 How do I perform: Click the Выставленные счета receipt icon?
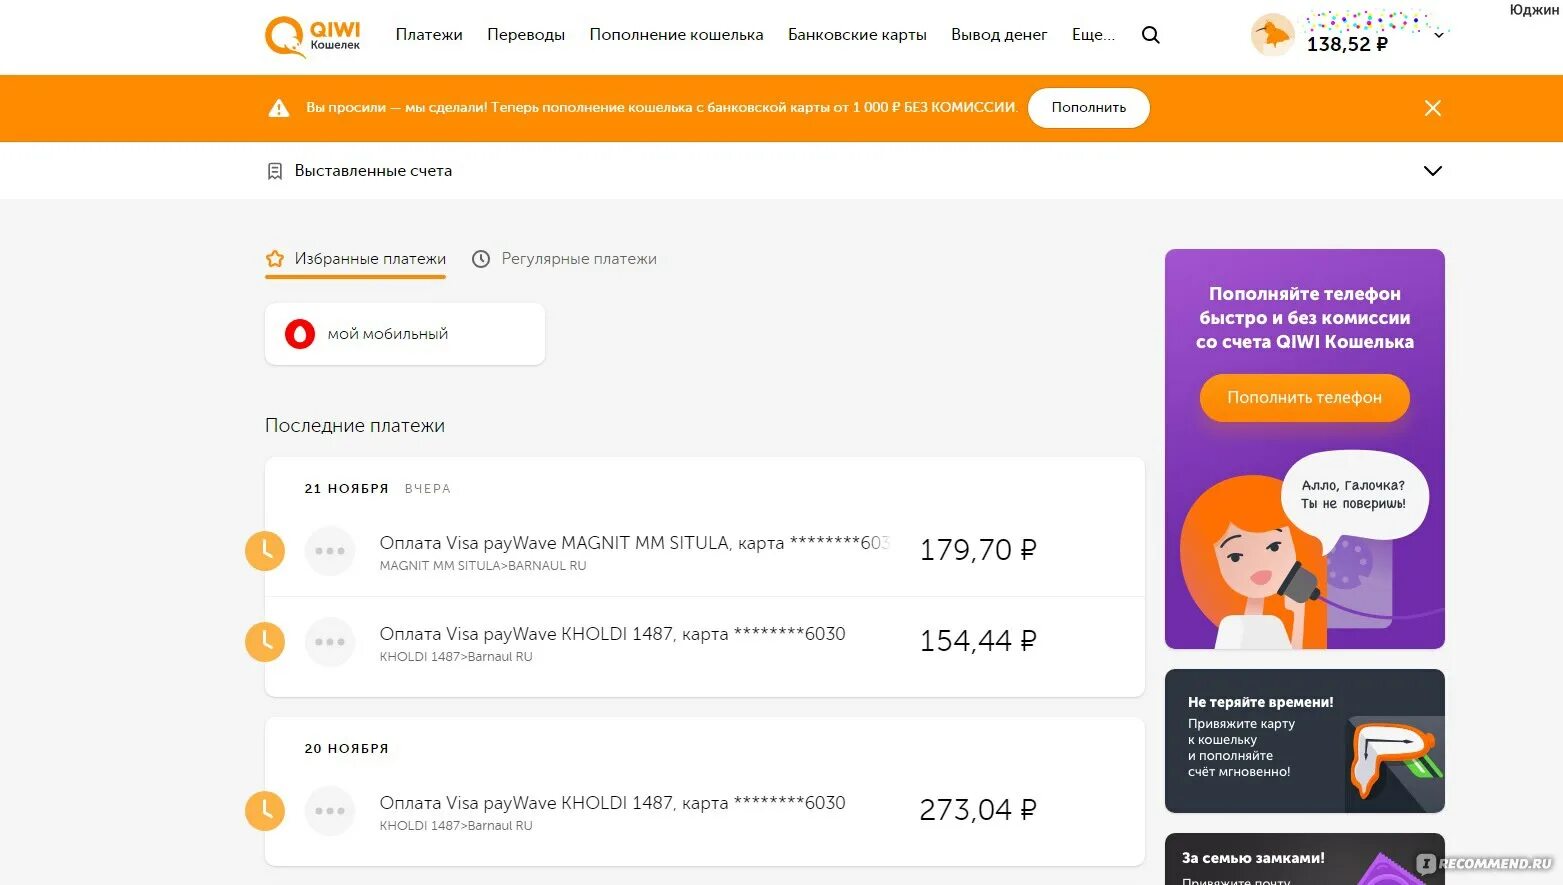275,171
